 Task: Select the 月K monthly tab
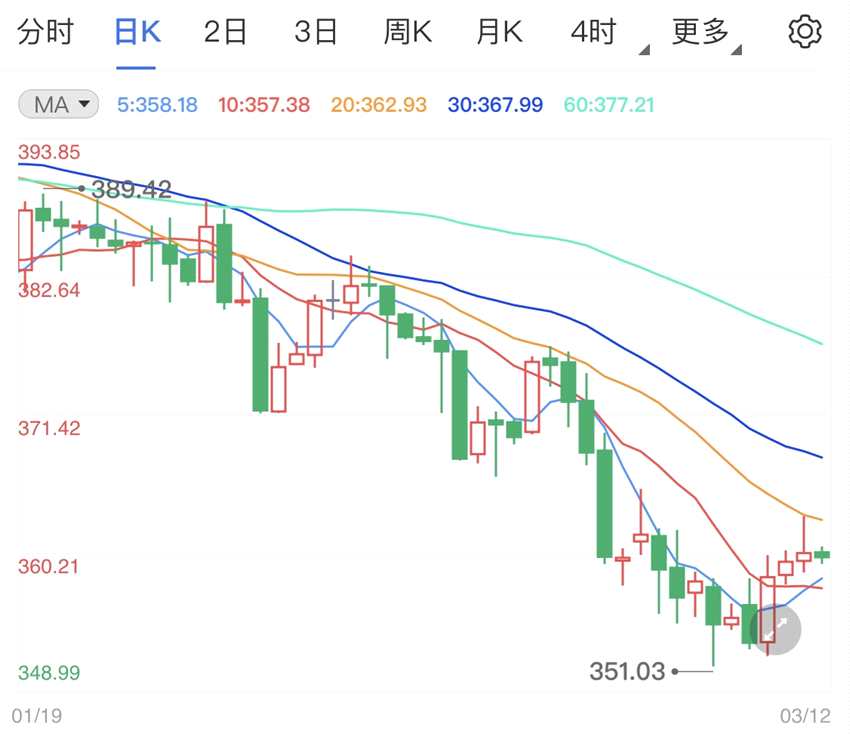point(499,33)
